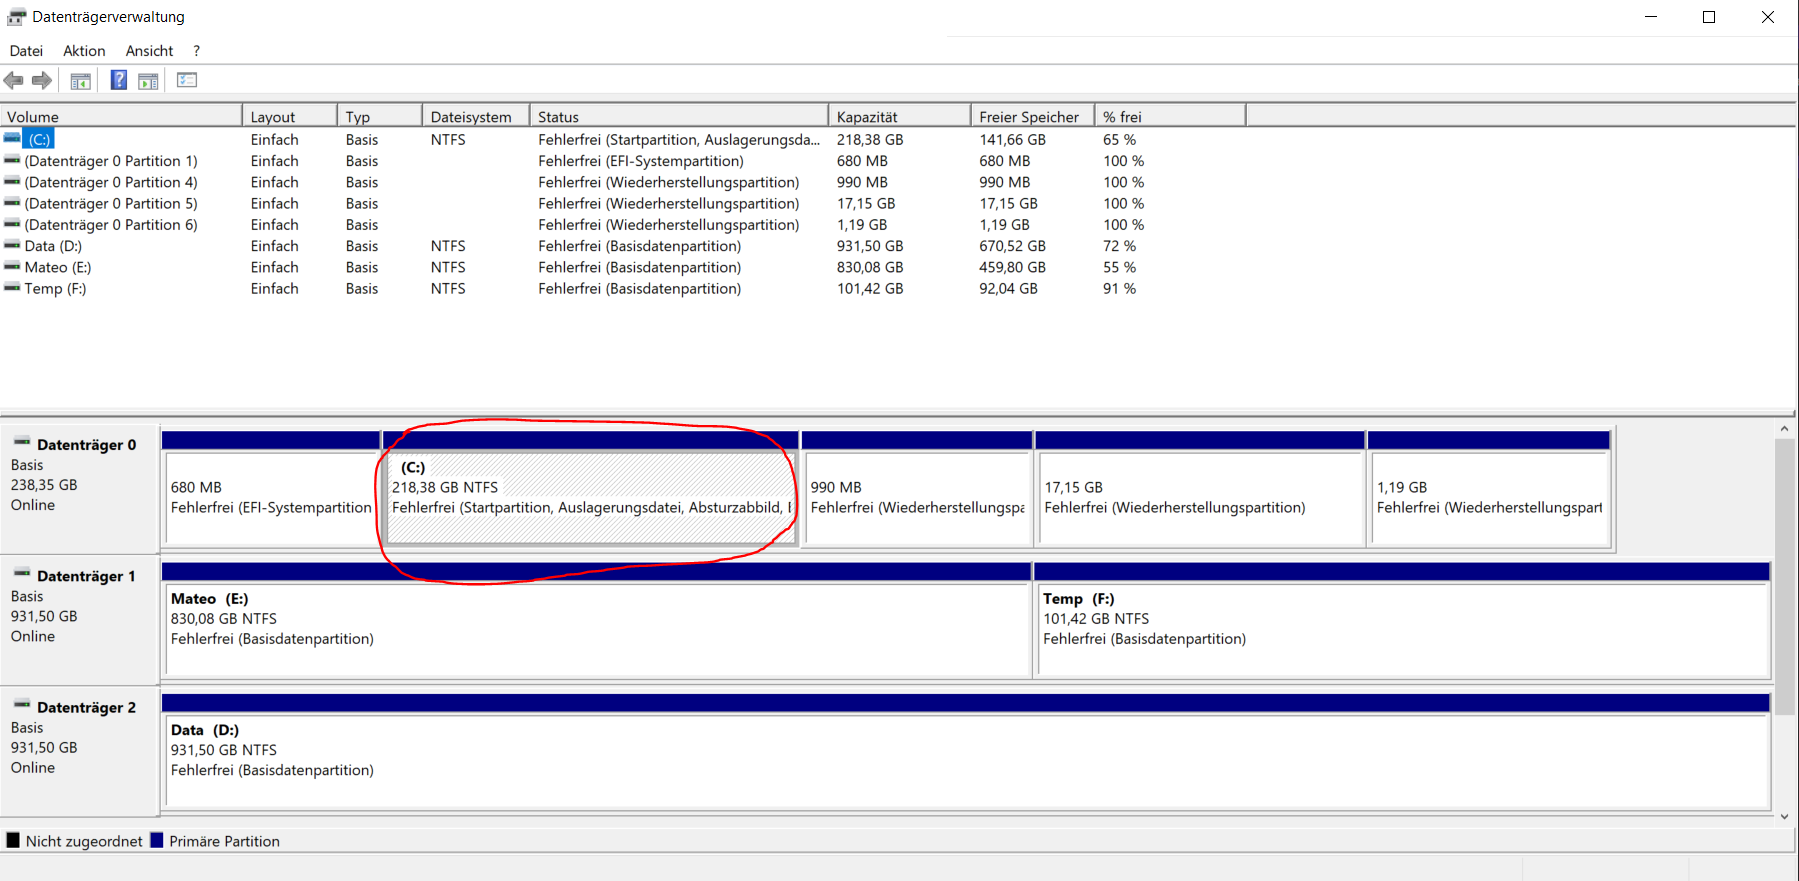The width and height of the screenshot is (1799, 881).
Task: Click the Forward arrow in the toolbar
Action: [42, 80]
